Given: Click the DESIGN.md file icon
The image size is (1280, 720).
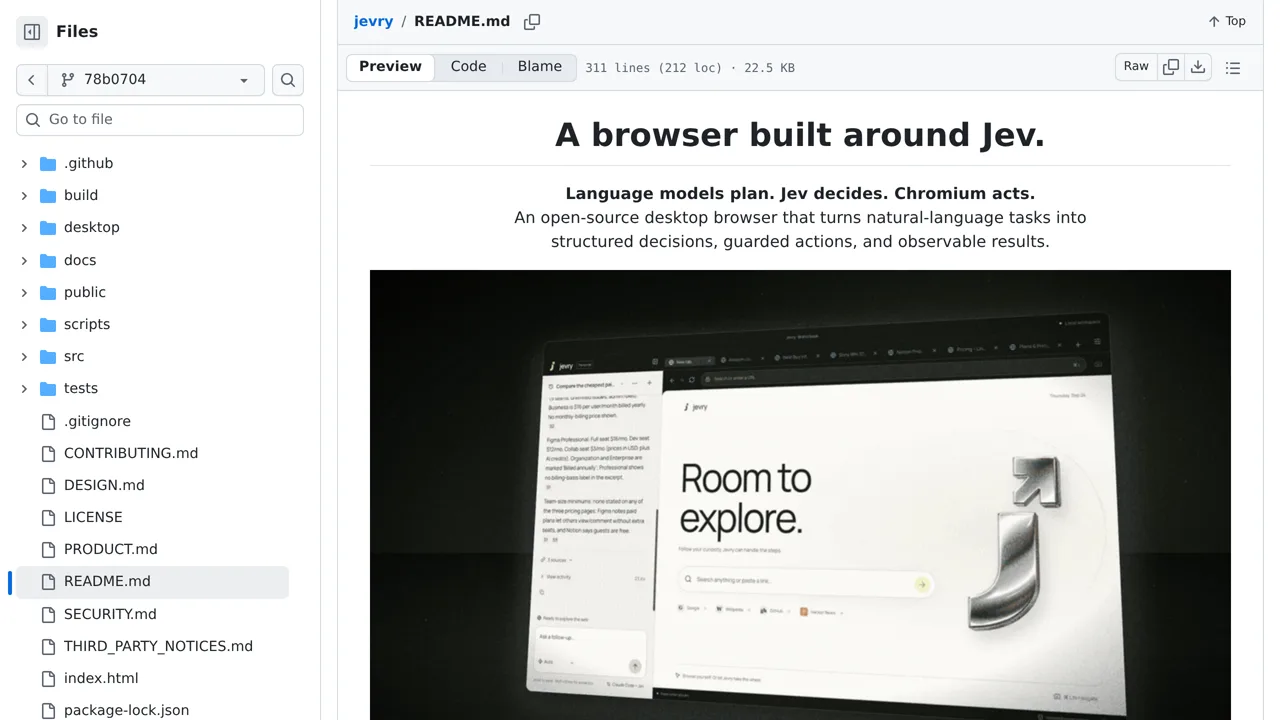Looking at the screenshot, I should [x=48, y=486].
